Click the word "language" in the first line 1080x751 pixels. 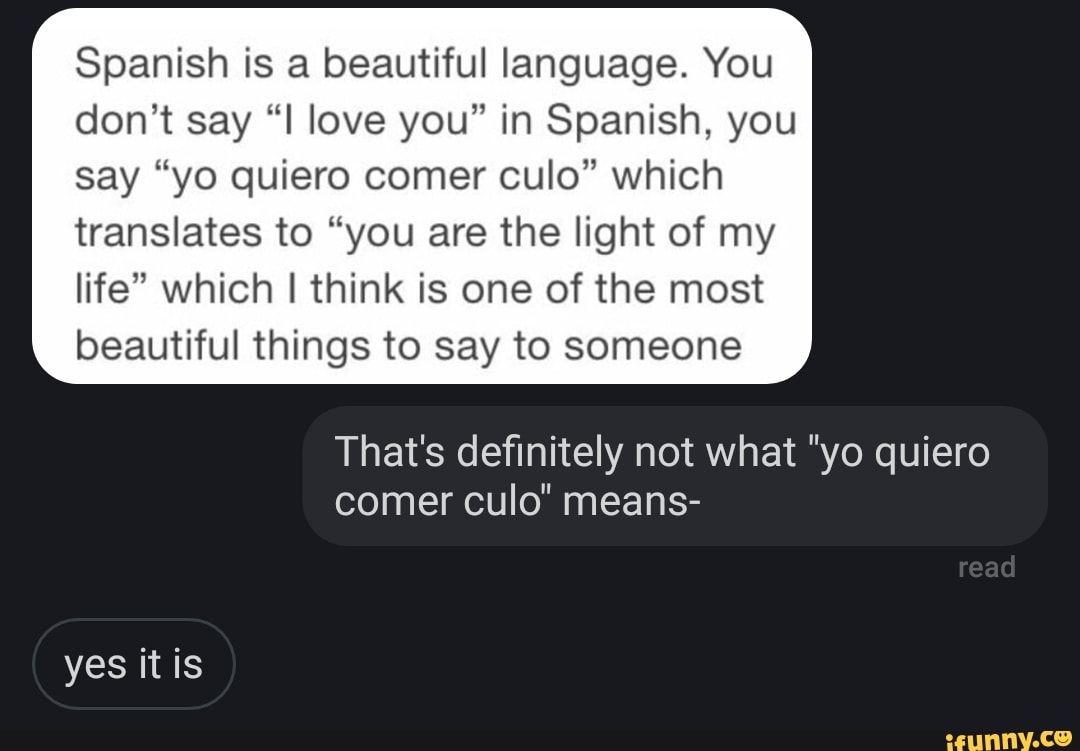pyautogui.click(x=593, y=64)
